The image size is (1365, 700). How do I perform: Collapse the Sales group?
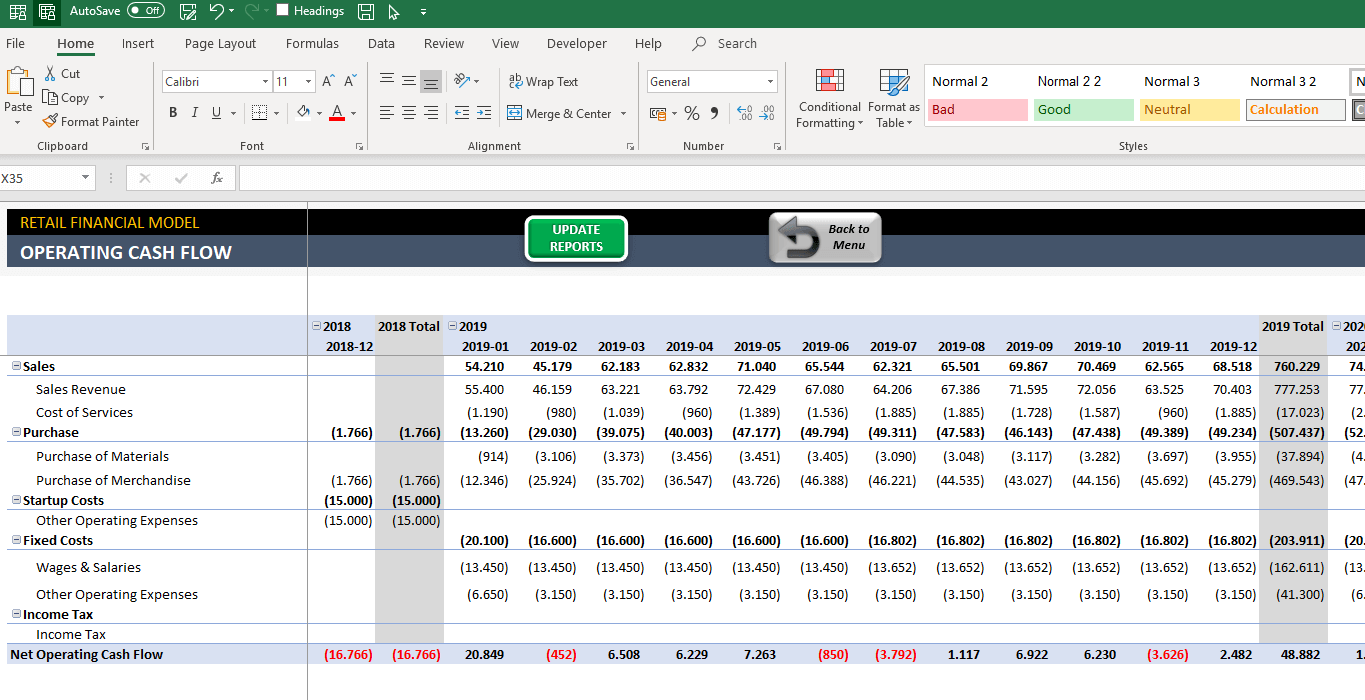16,367
